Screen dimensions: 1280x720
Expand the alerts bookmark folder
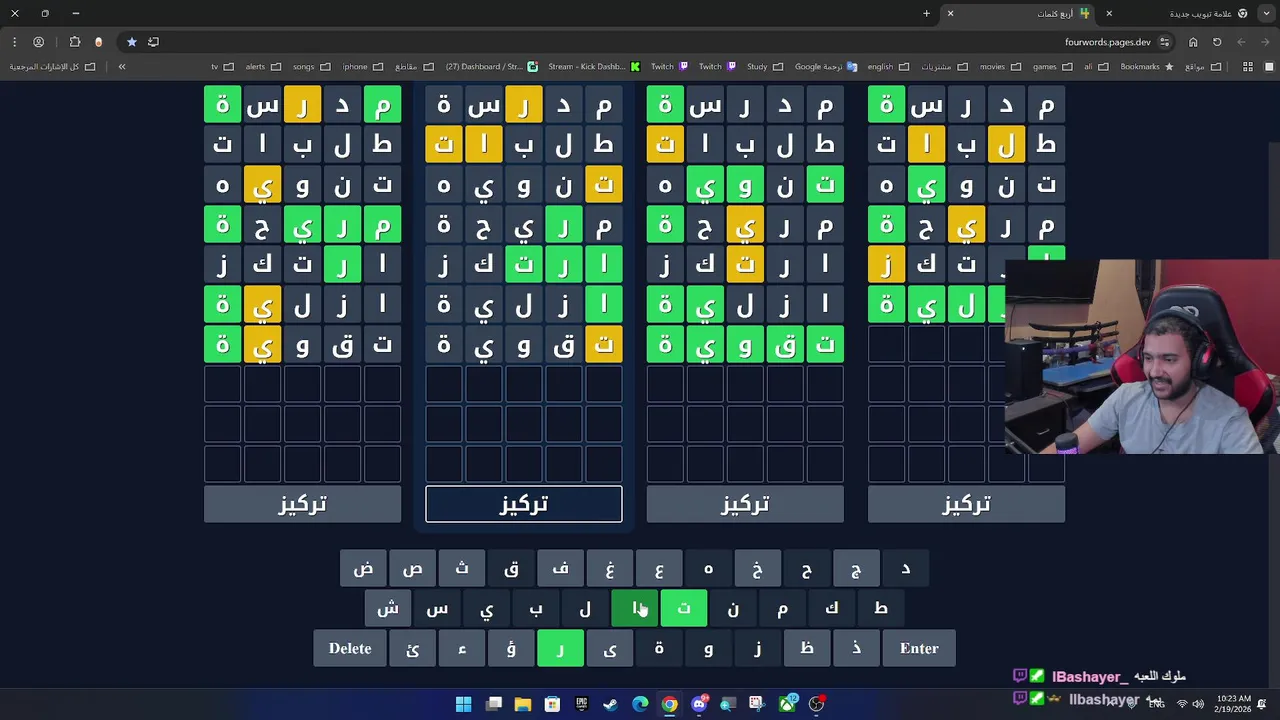pyautogui.click(x=262, y=67)
